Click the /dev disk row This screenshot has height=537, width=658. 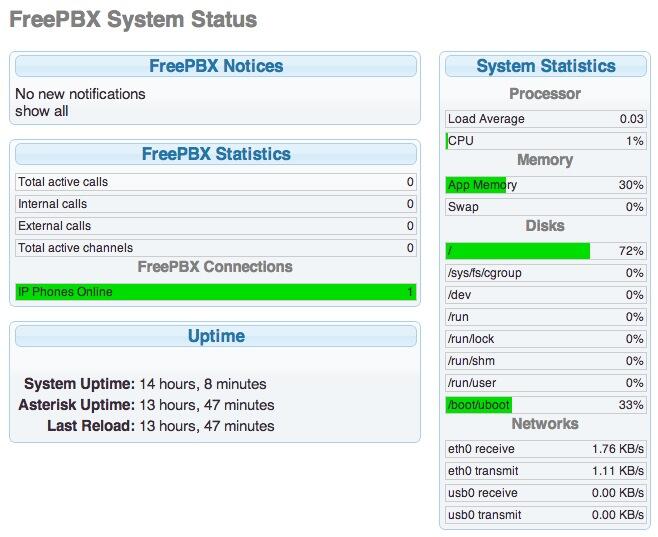tap(546, 295)
